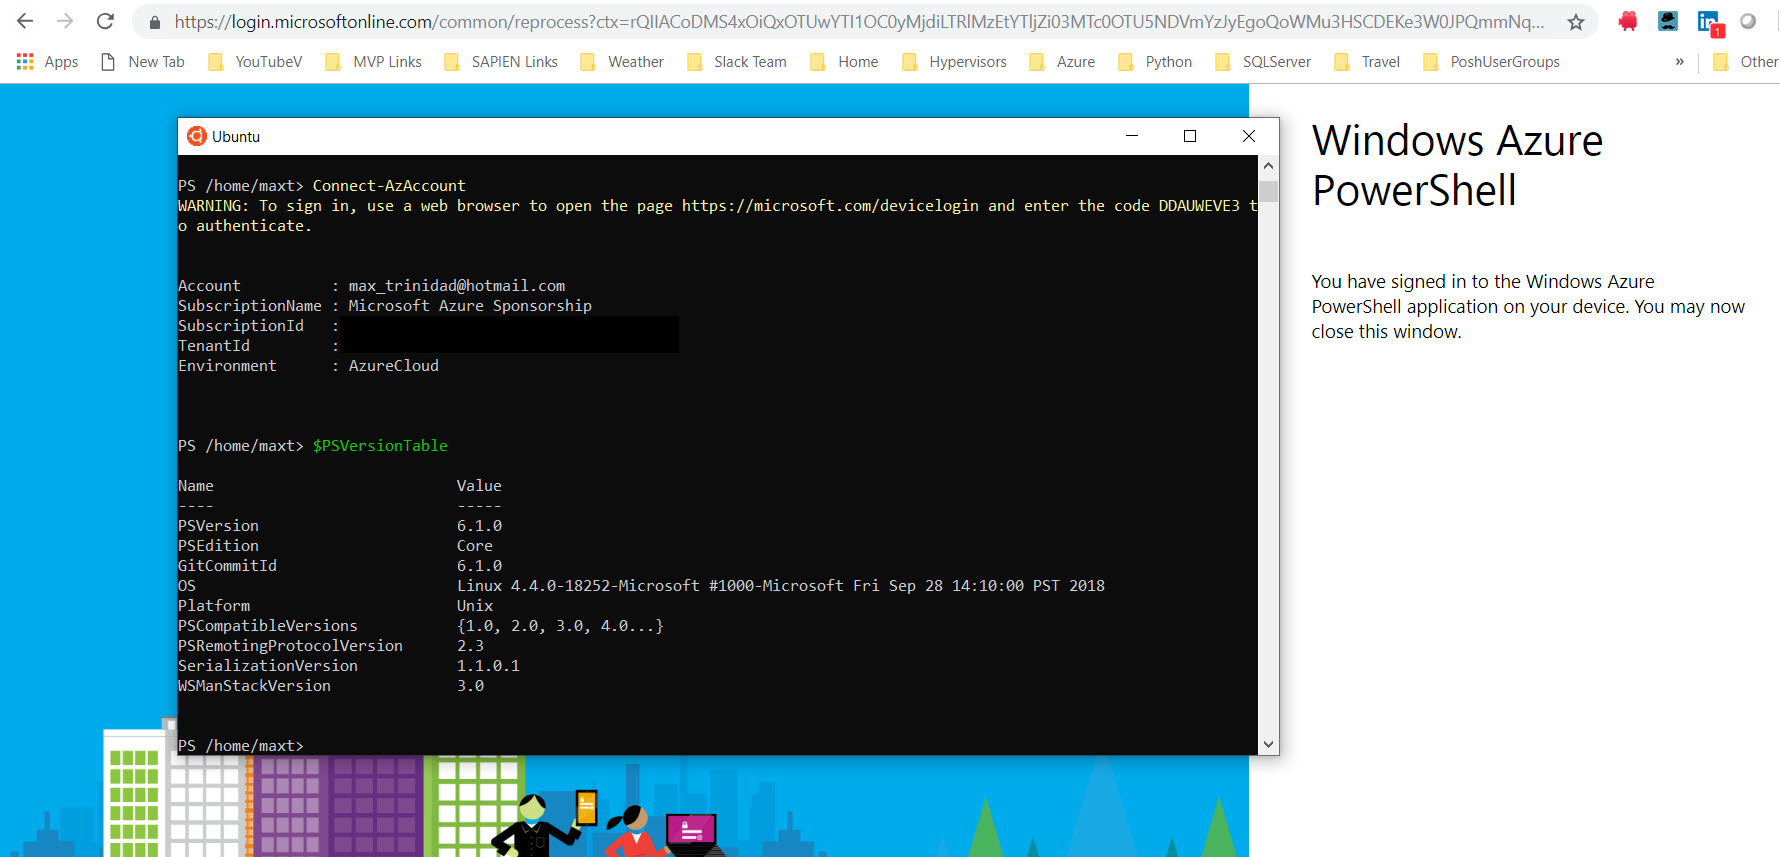
Task: Maximize the Ubuntu terminal window
Action: point(1190,136)
